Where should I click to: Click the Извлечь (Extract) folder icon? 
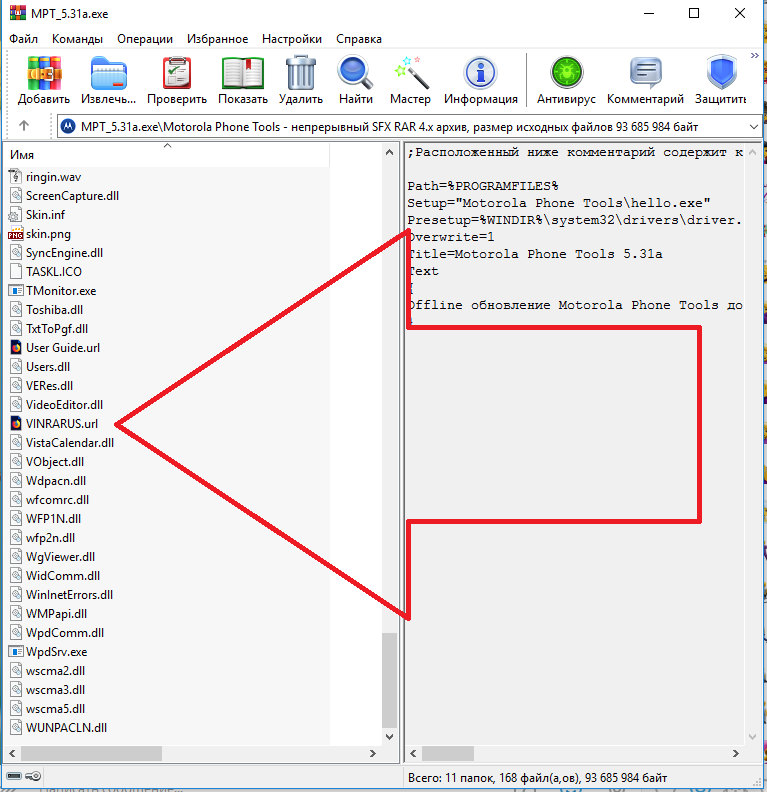(109, 74)
